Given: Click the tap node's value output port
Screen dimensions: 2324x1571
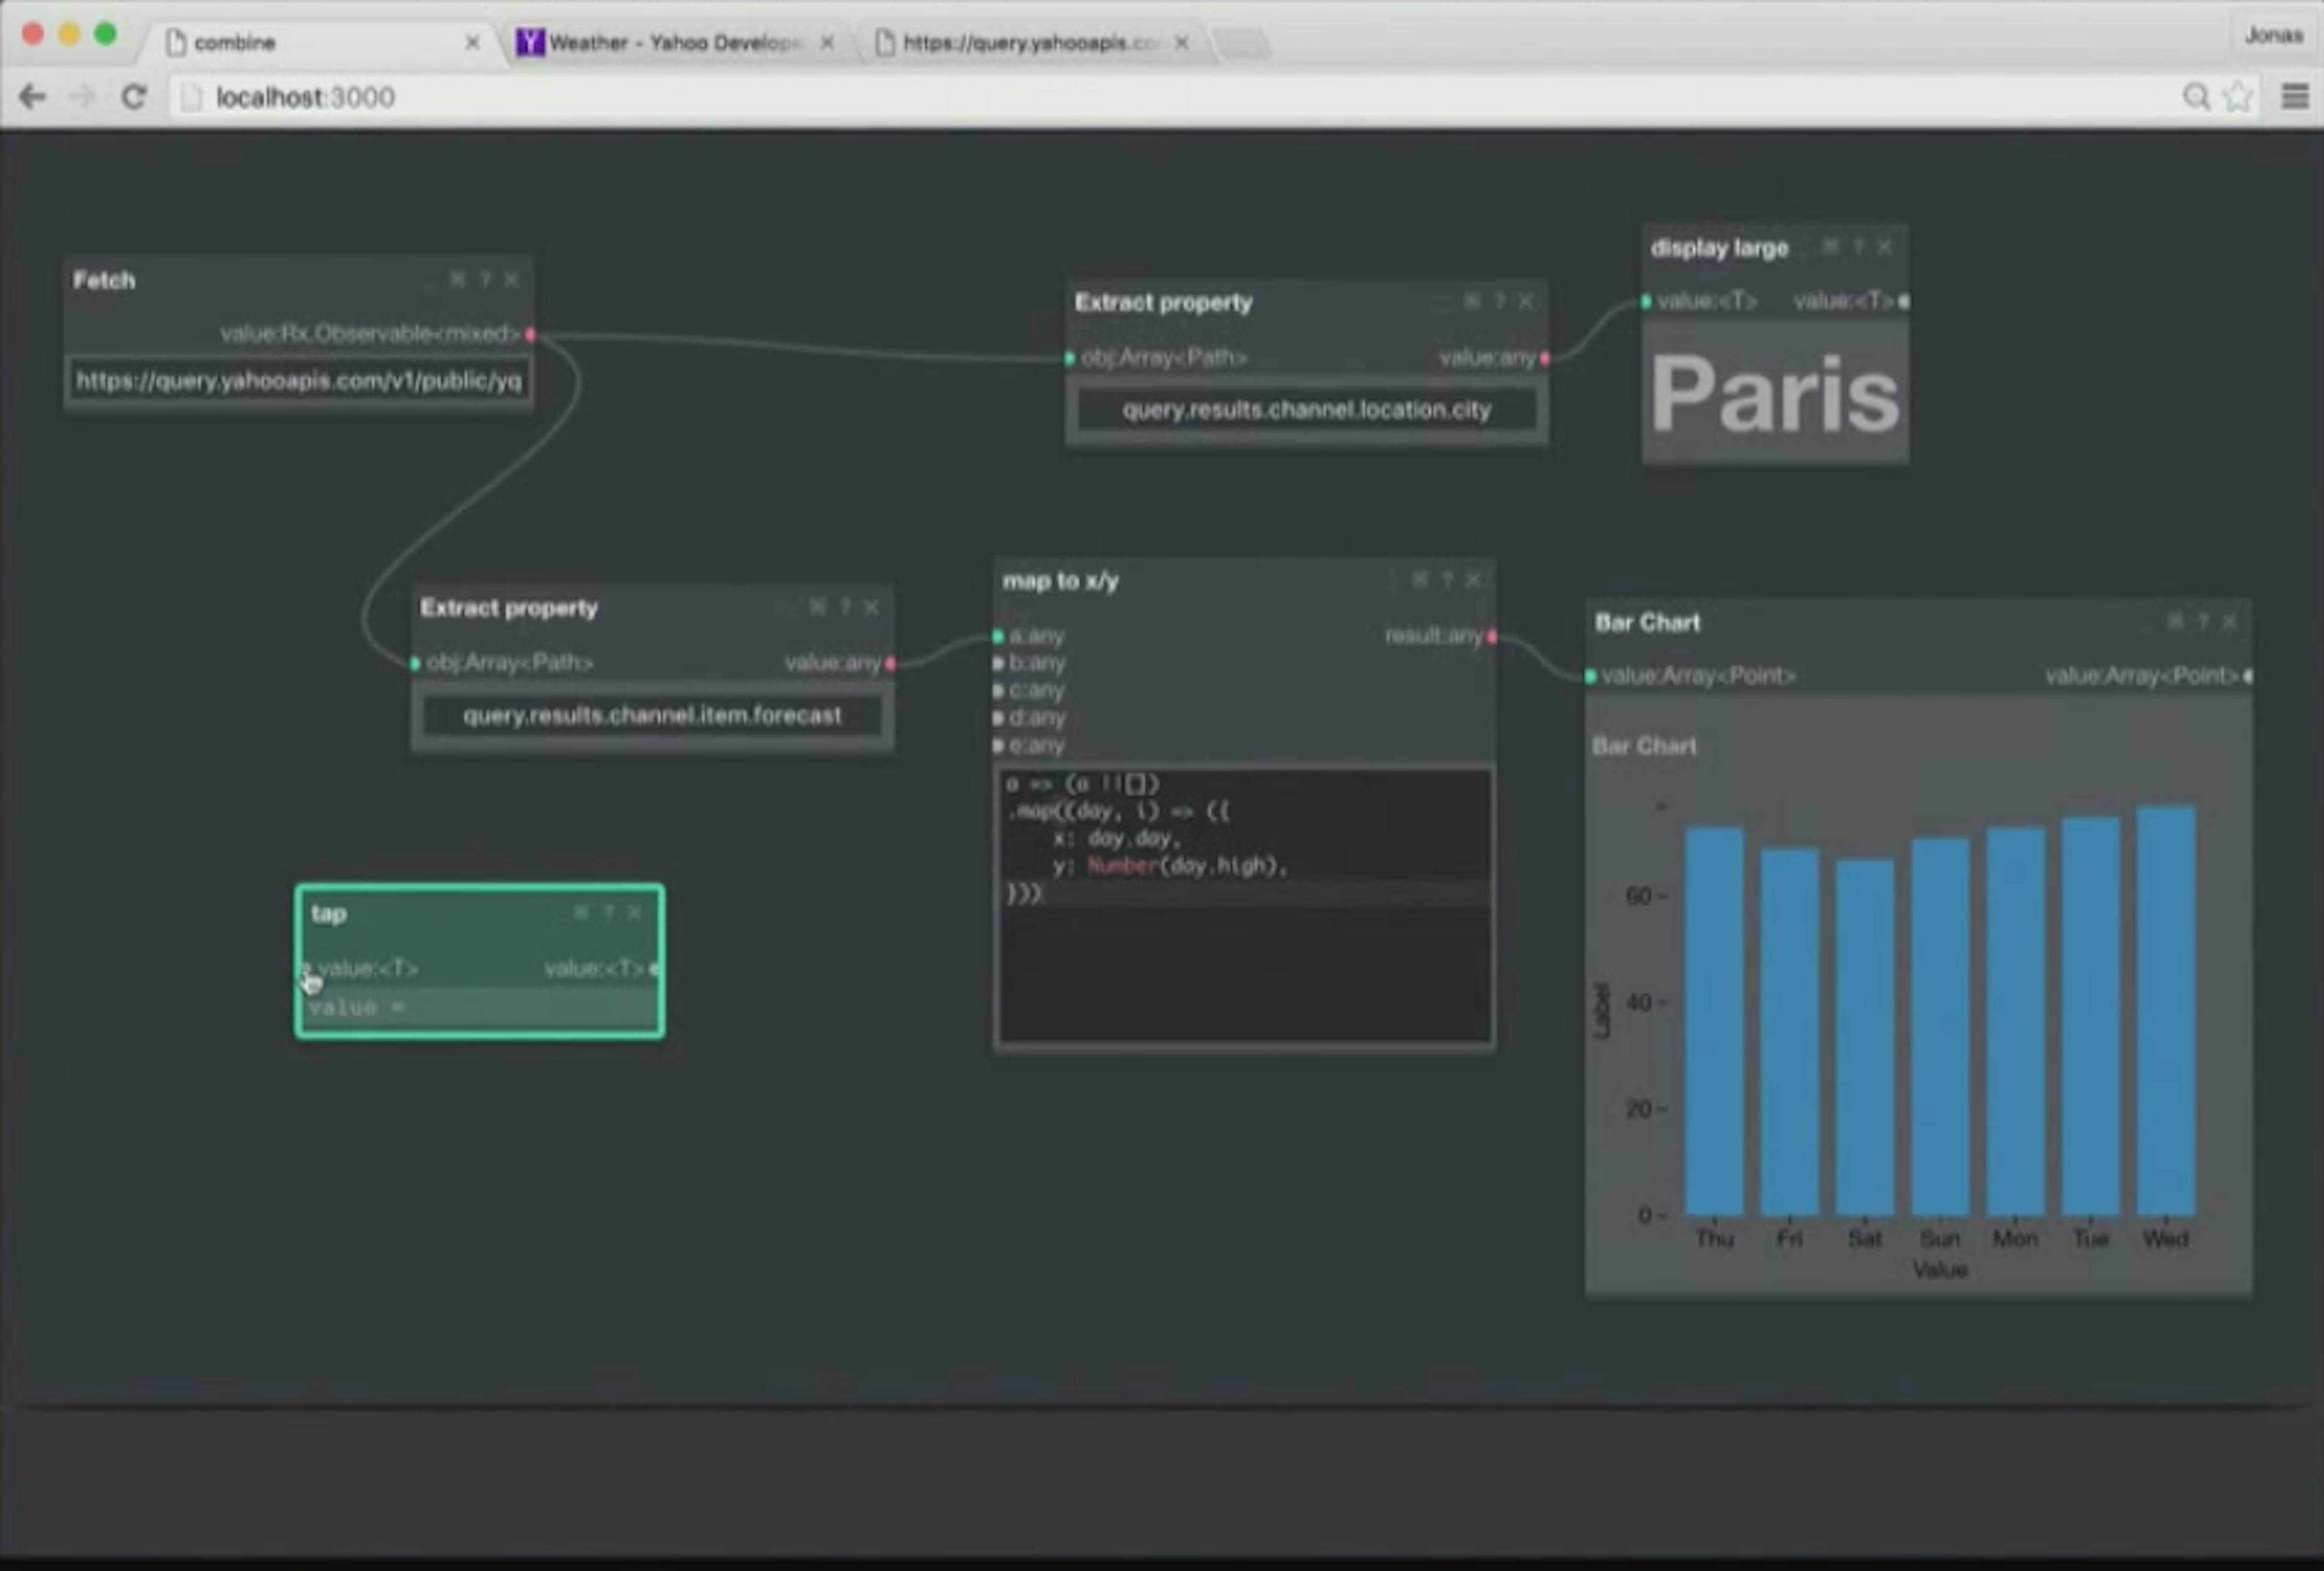Looking at the screenshot, I should click(655, 969).
